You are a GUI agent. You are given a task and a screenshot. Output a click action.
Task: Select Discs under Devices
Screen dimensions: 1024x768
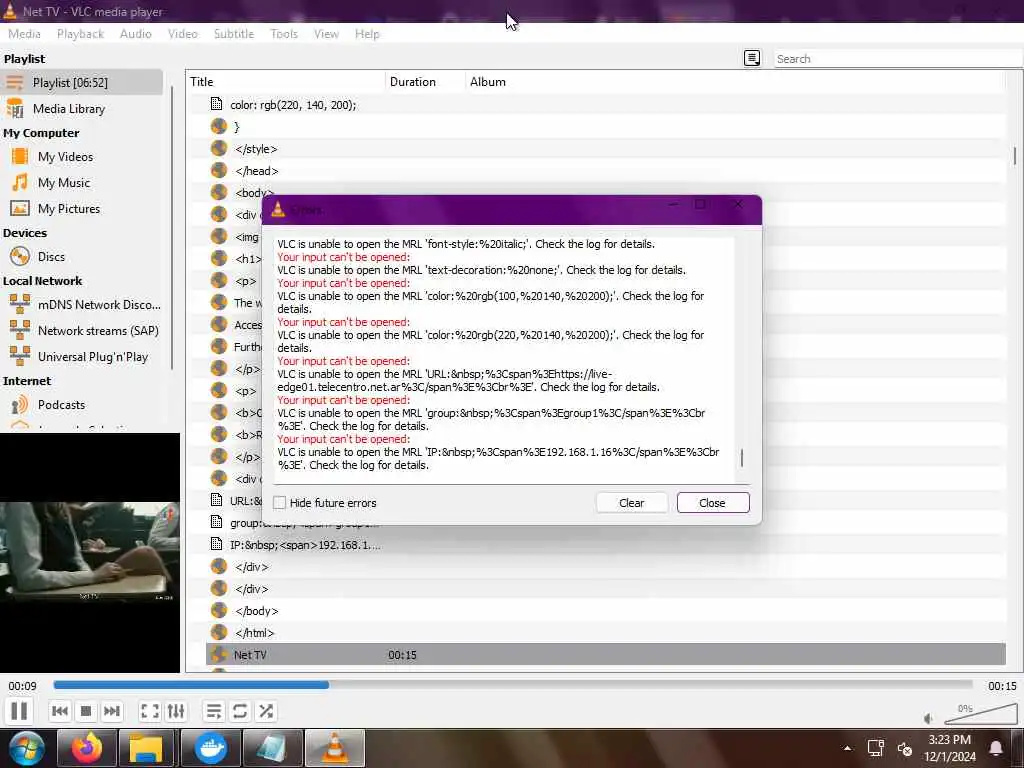tap(51, 257)
